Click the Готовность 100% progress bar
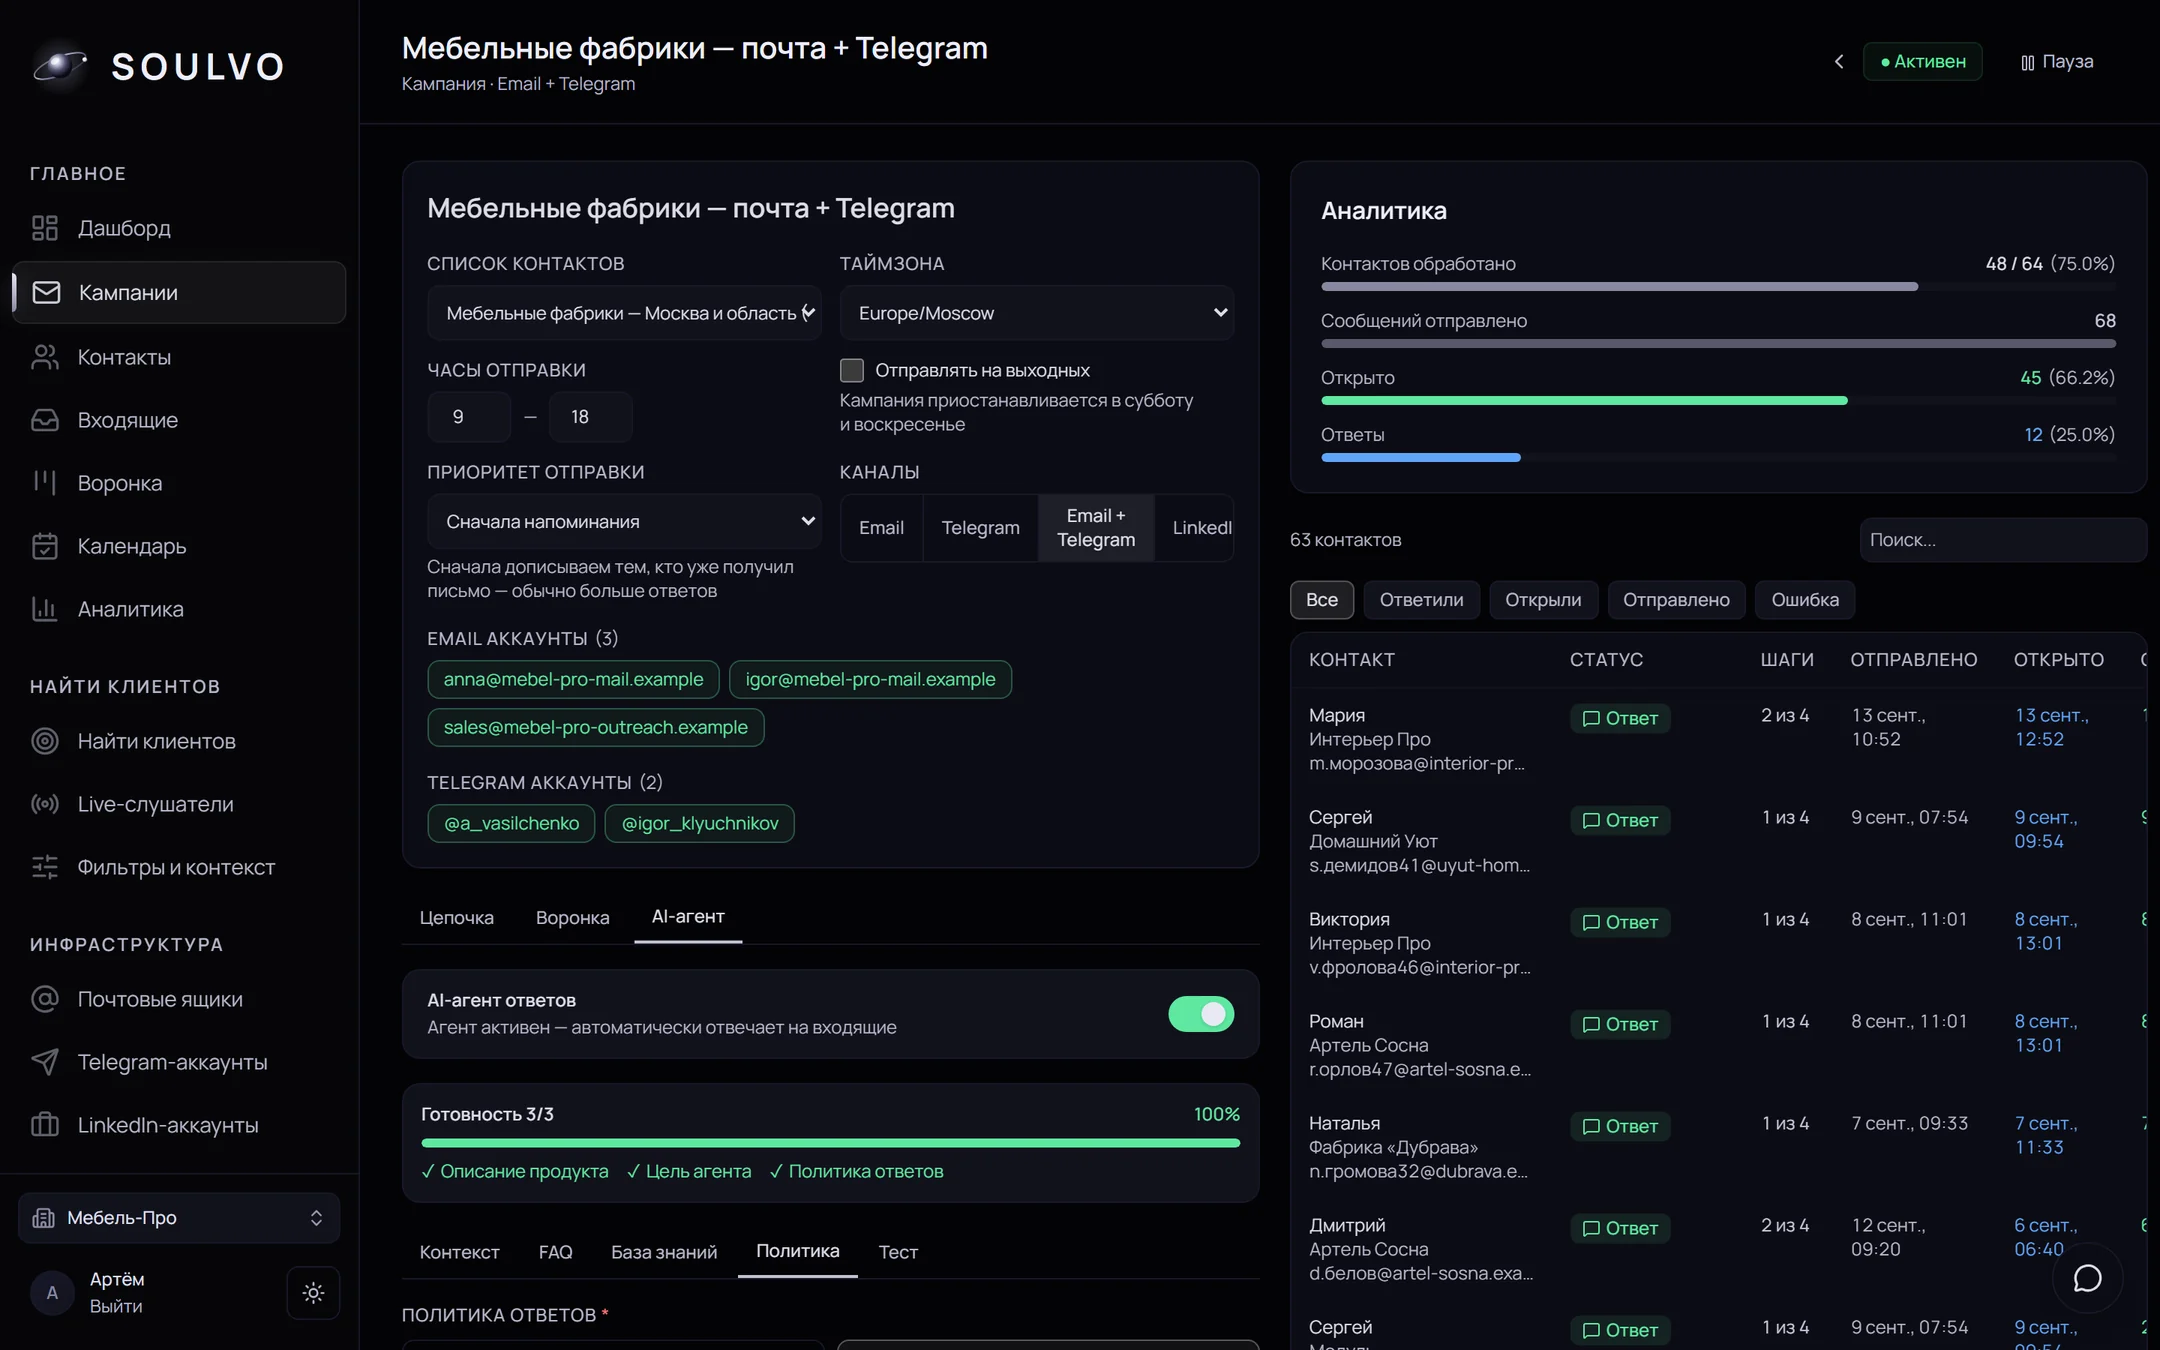This screenshot has width=2160, height=1350. [x=831, y=1143]
